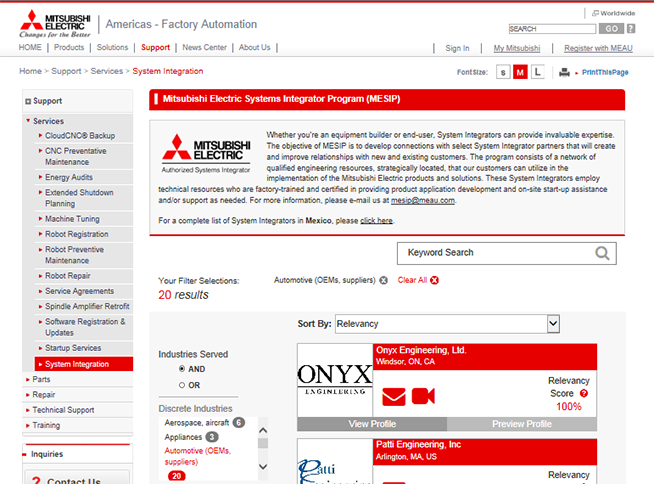
Task: Remove the Automotive filter with its X icon
Action: pyautogui.click(x=384, y=281)
